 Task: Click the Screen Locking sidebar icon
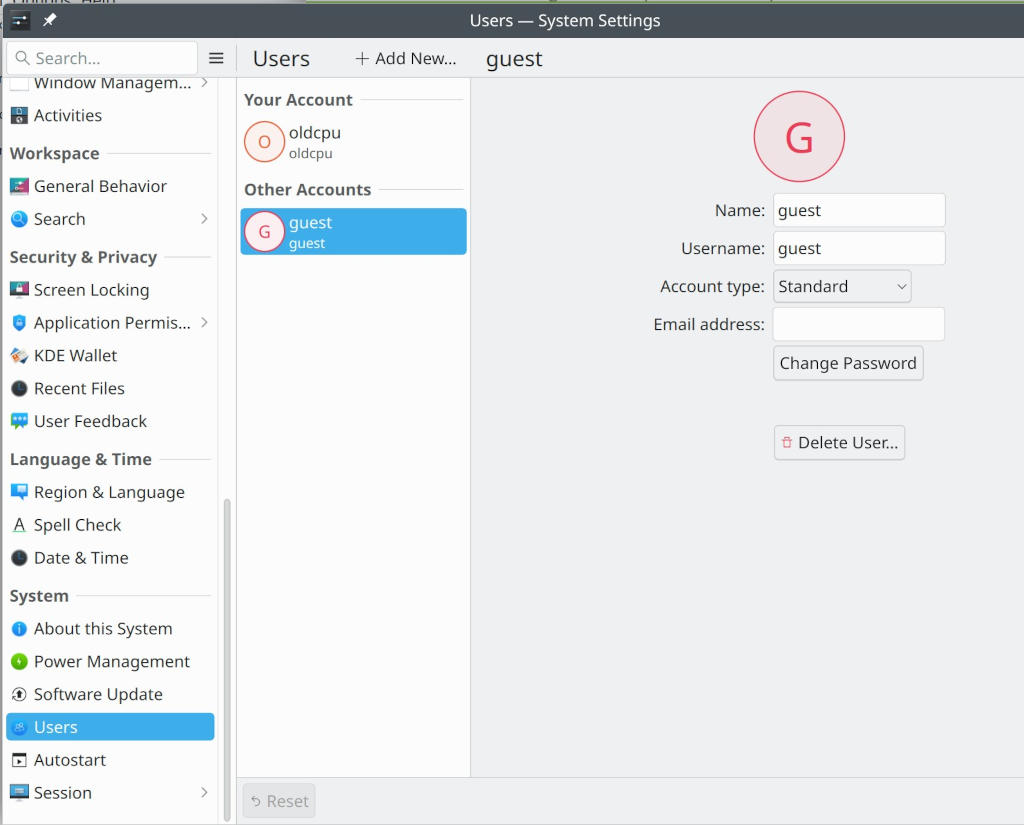(19, 290)
